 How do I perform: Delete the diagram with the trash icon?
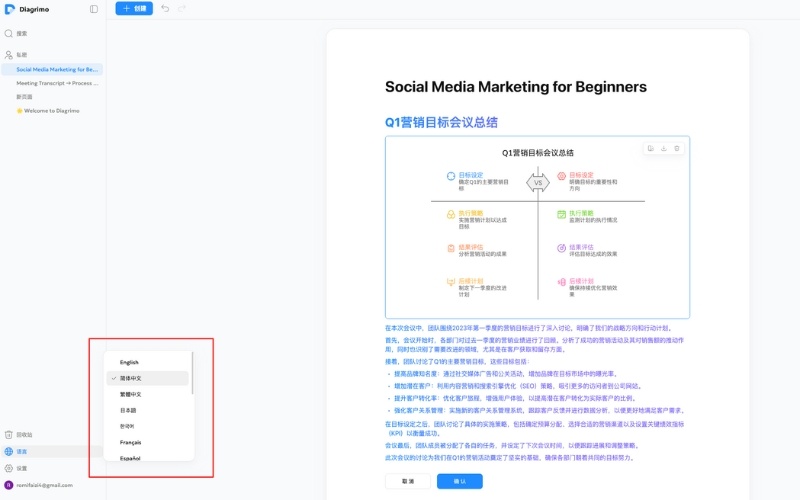point(677,148)
